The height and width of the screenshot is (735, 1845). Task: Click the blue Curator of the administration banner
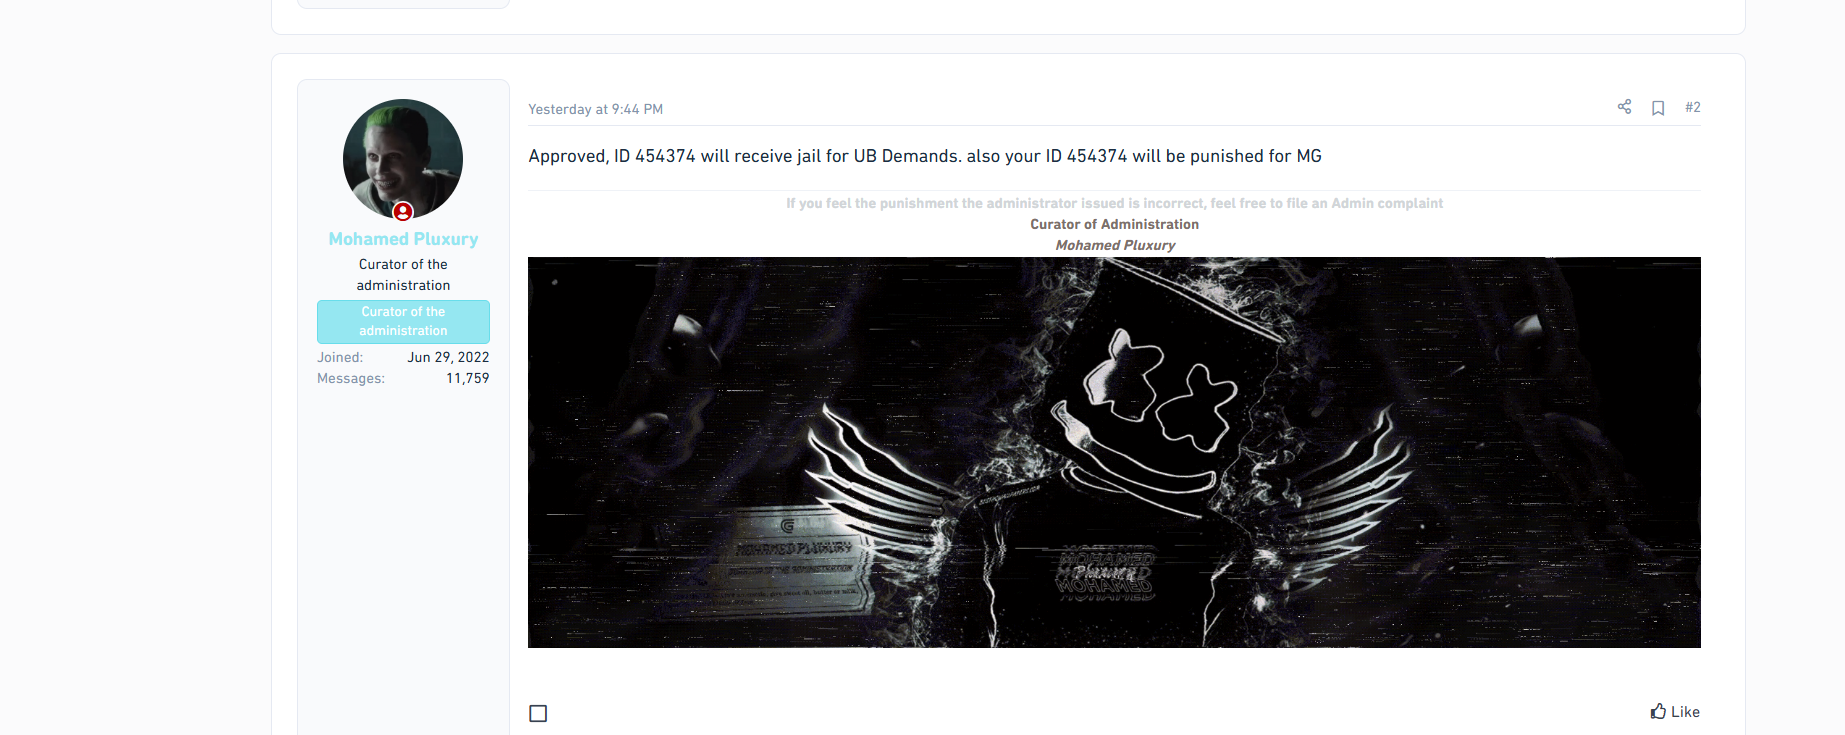(403, 321)
